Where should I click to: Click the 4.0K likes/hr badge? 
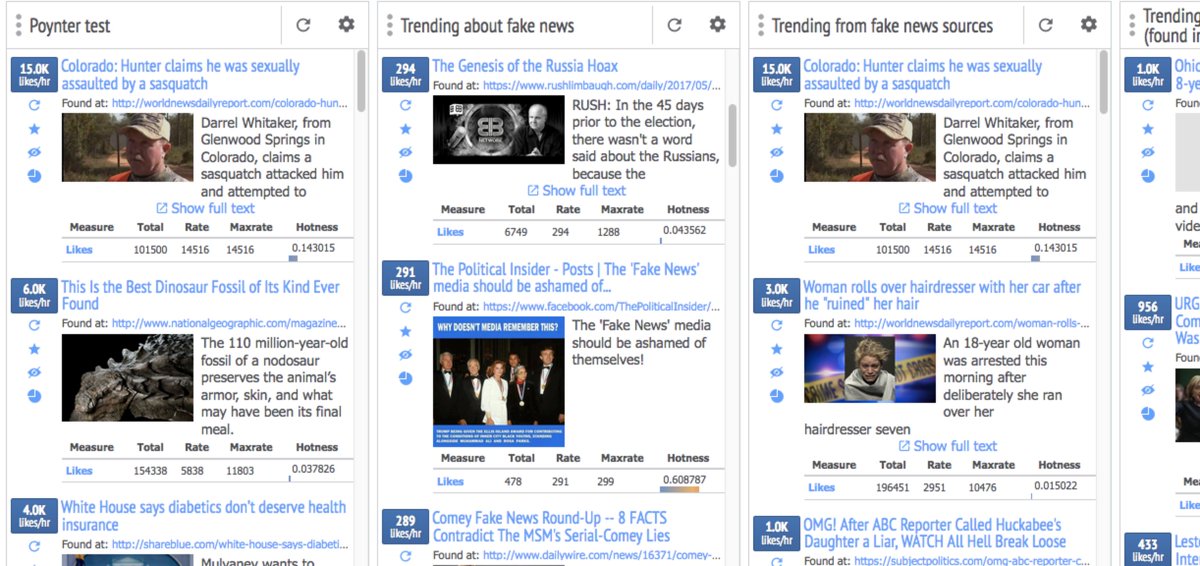coord(34,516)
